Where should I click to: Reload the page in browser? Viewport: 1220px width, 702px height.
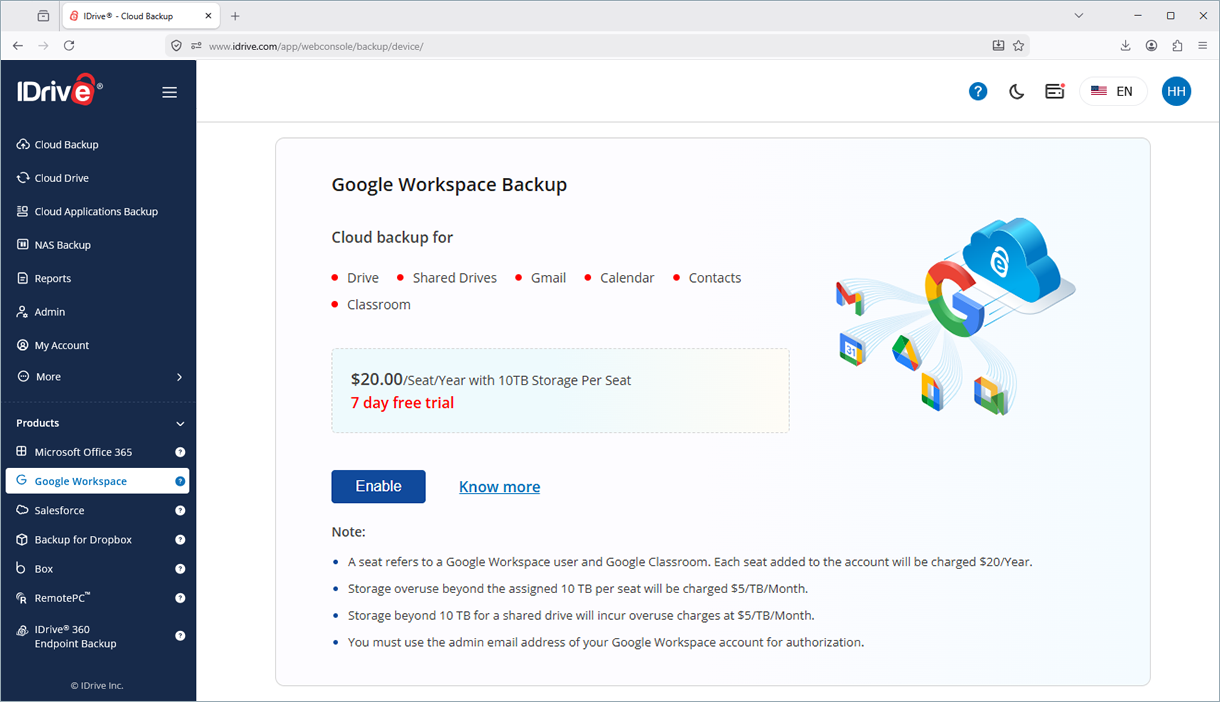pos(69,46)
